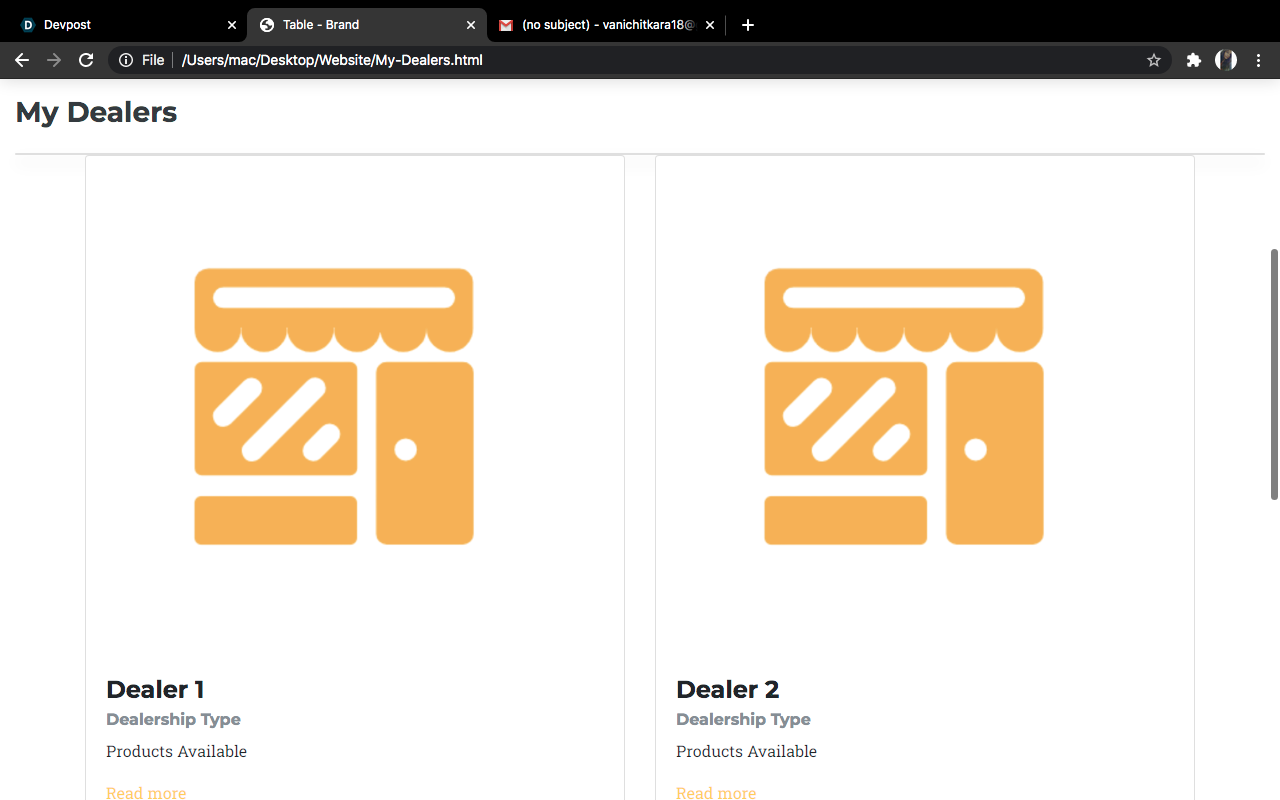
Task: Click the forward navigation arrow
Action: (x=54, y=60)
